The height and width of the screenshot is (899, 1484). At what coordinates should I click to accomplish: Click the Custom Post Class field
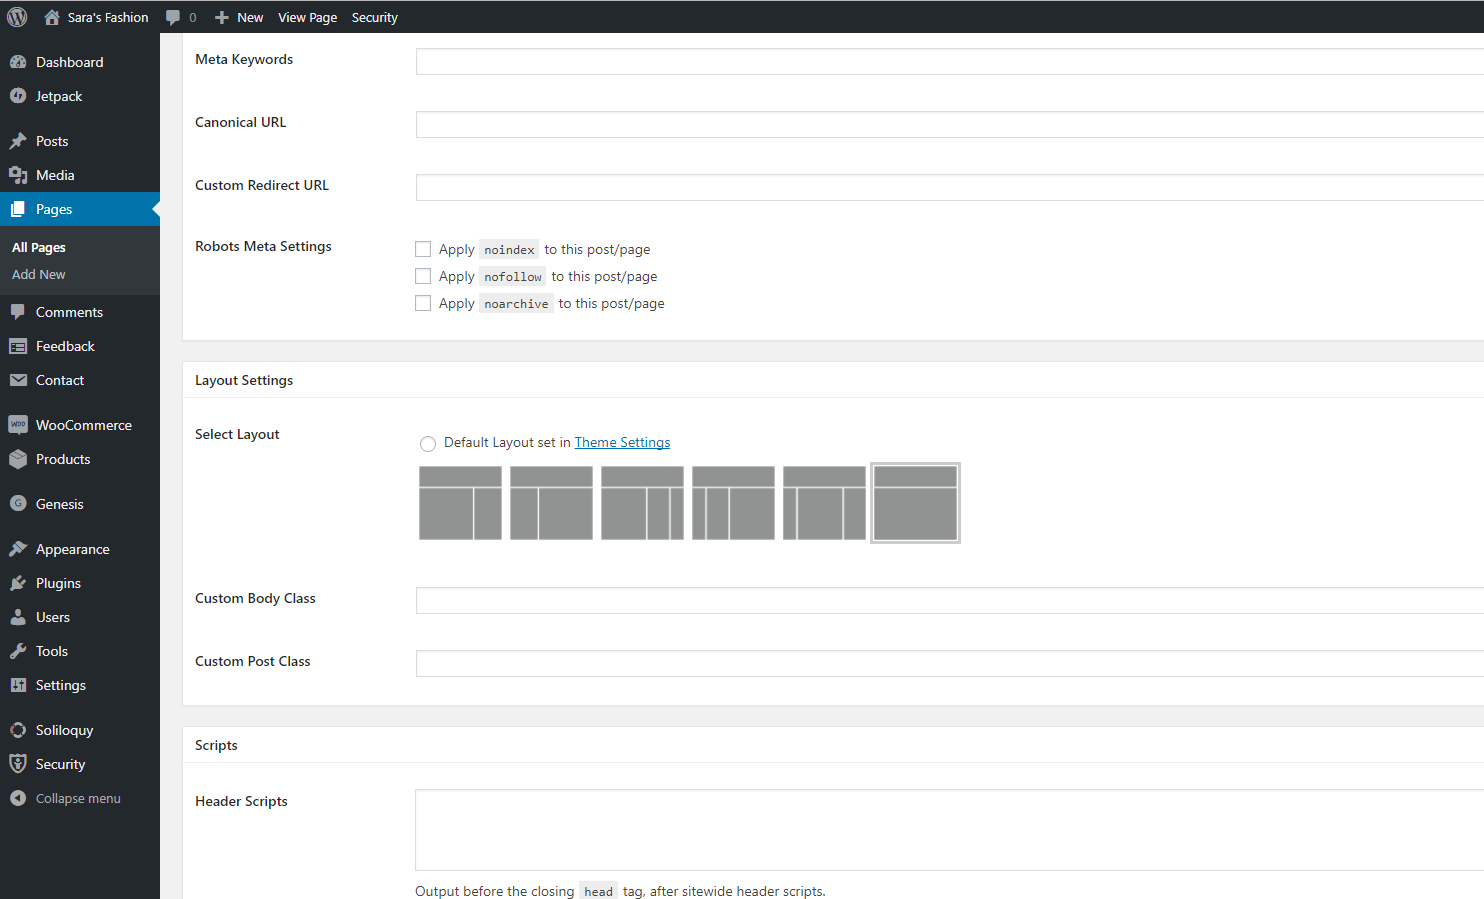coord(950,664)
